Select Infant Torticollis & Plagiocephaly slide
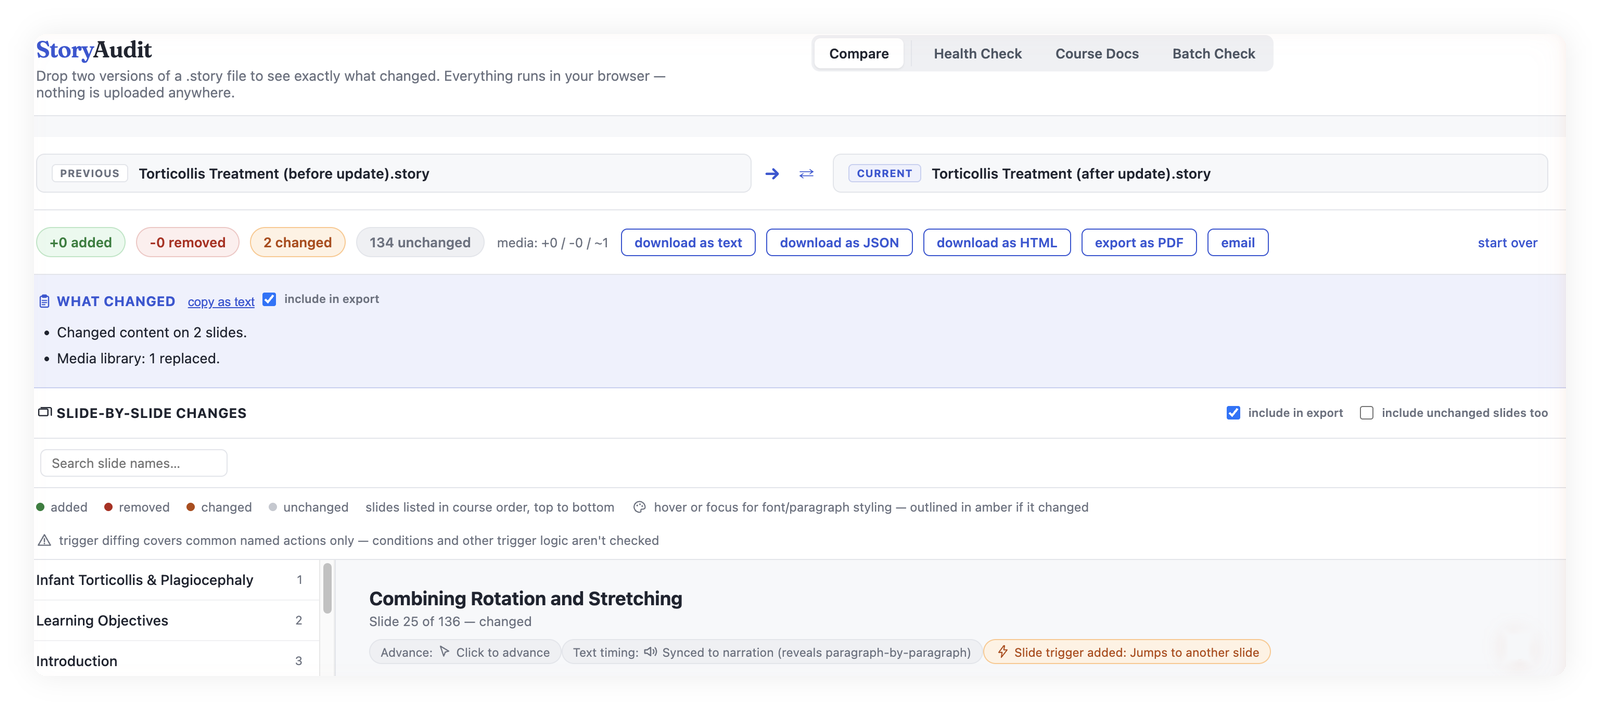This screenshot has width=1600, height=710. pyautogui.click(x=176, y=580)
